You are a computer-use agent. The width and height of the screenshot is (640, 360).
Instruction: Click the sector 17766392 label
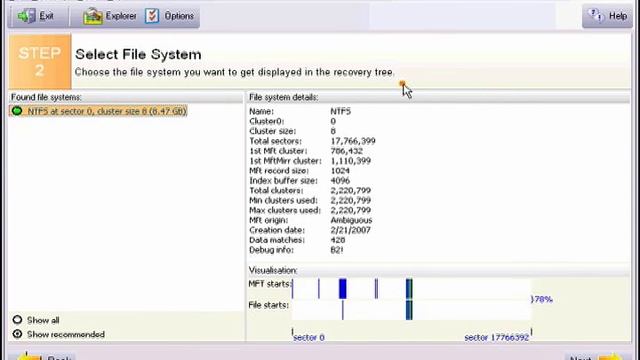[x=497, y=338]
